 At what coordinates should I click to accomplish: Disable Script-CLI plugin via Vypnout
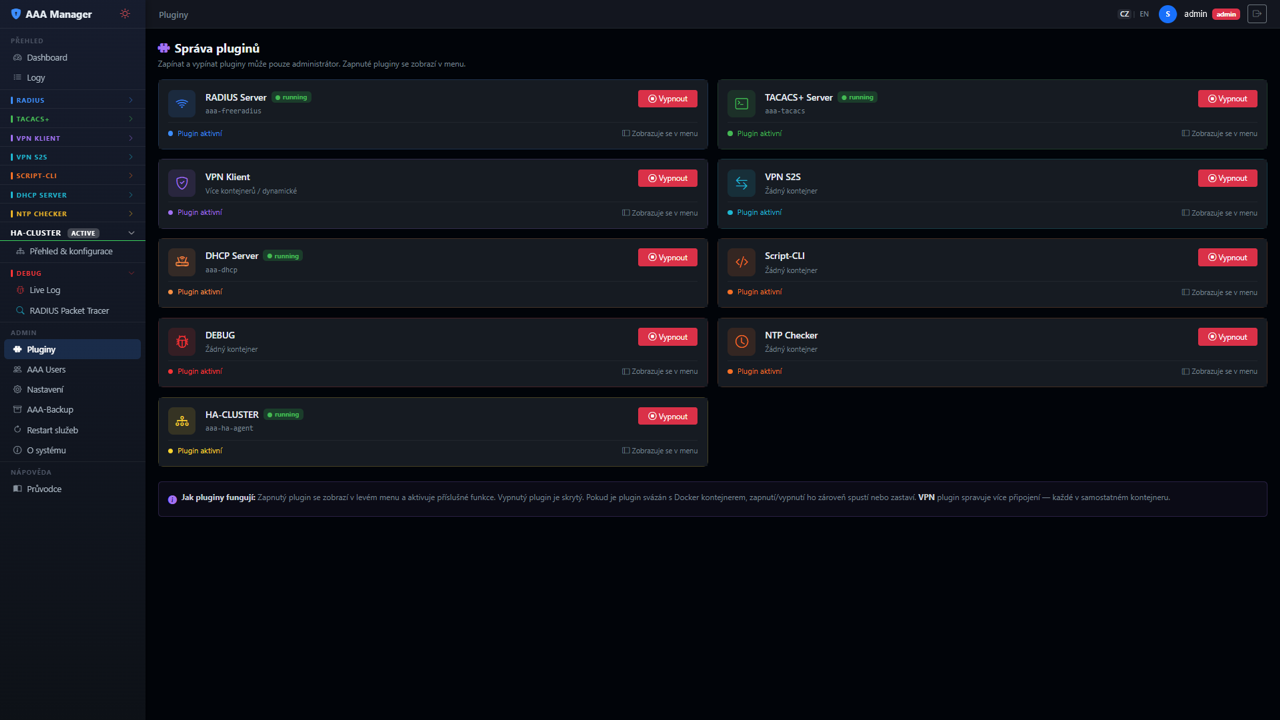point(1227,257)
